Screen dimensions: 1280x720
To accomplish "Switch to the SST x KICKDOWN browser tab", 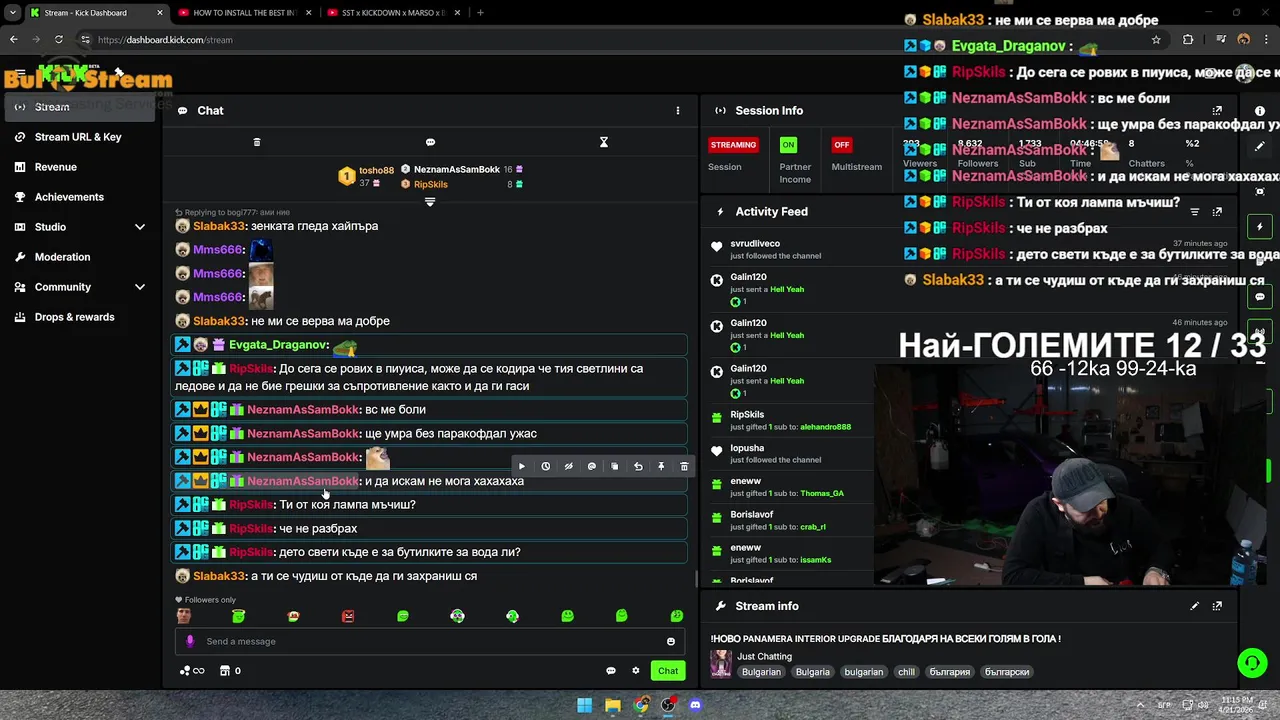I will pyautogui.click(x=395, y=13).
